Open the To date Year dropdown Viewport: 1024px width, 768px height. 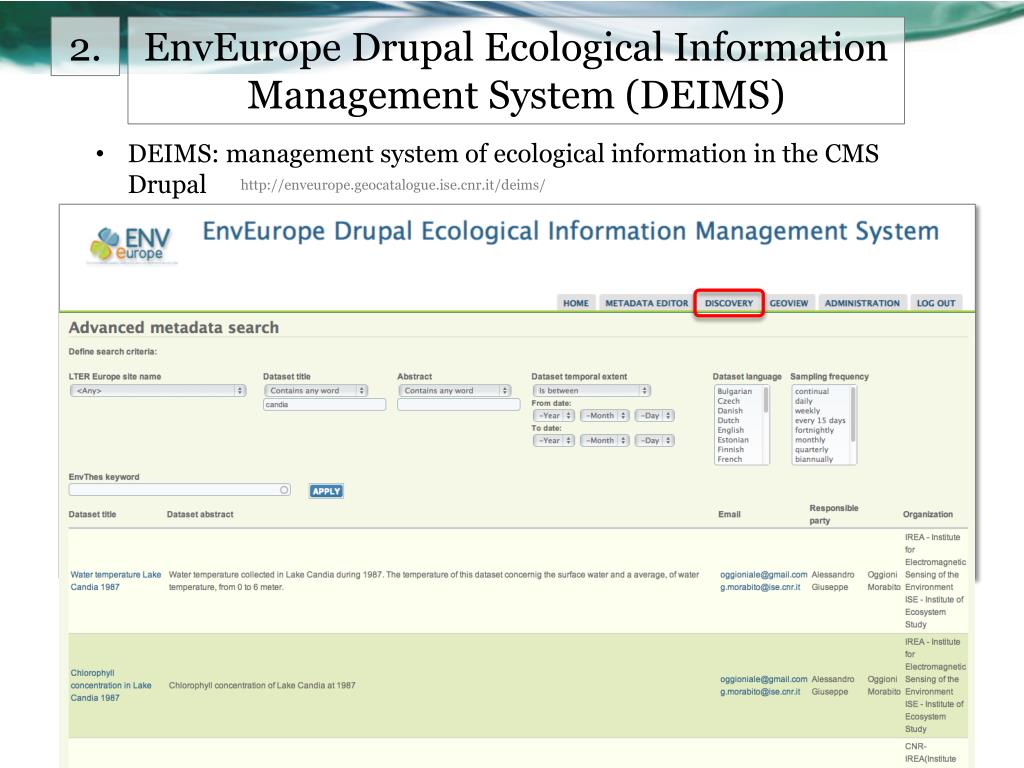tap(554, 440)
